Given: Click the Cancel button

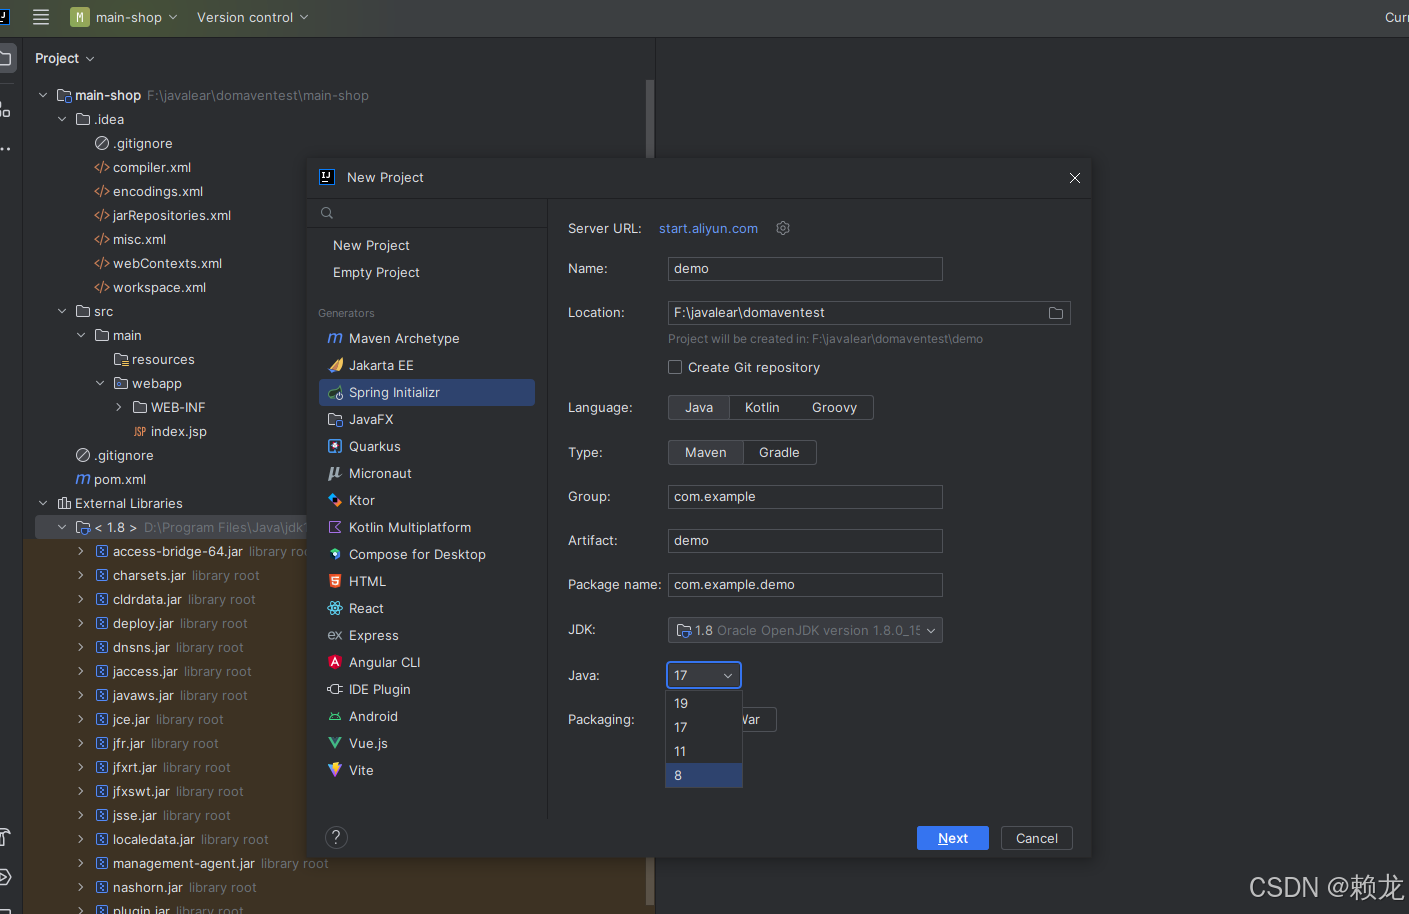Looking at the screenshot, I should pos(1037,838).
